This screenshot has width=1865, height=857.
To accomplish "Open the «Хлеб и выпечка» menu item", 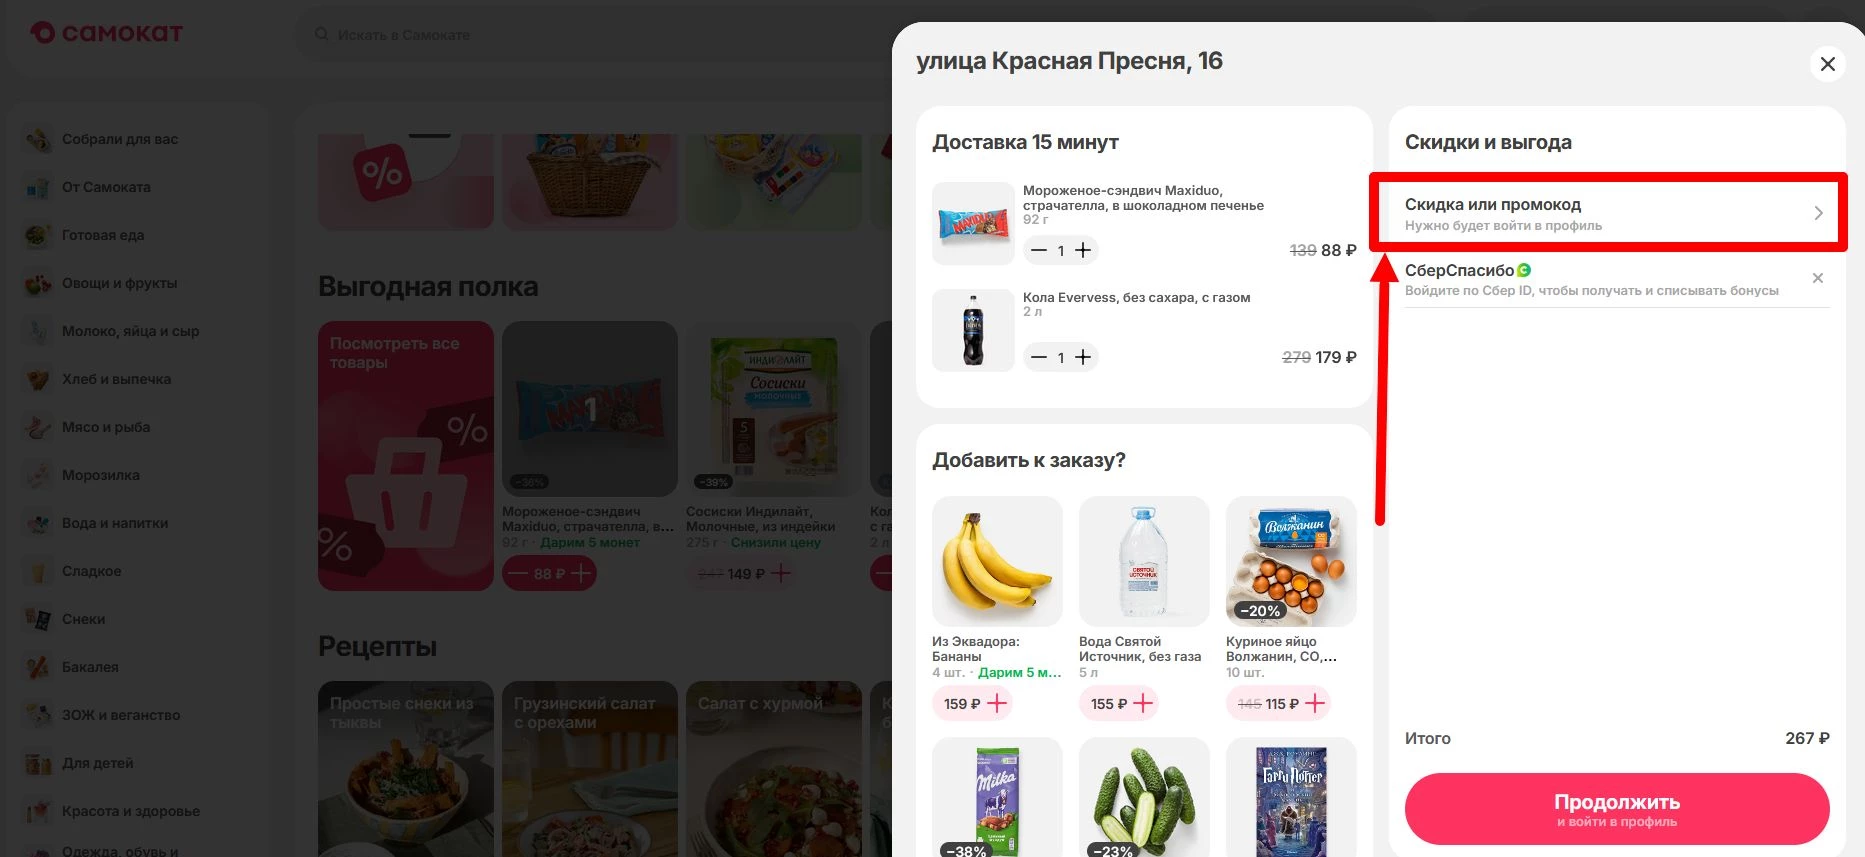I will 116,379.
